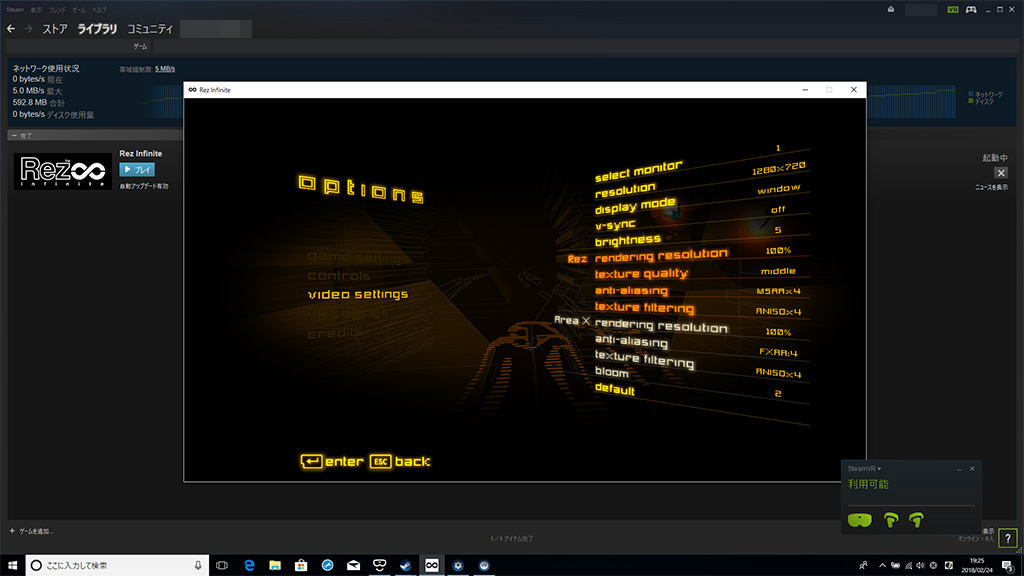Click second controller icon in SteamVR panel

click(x=916, y=520)
